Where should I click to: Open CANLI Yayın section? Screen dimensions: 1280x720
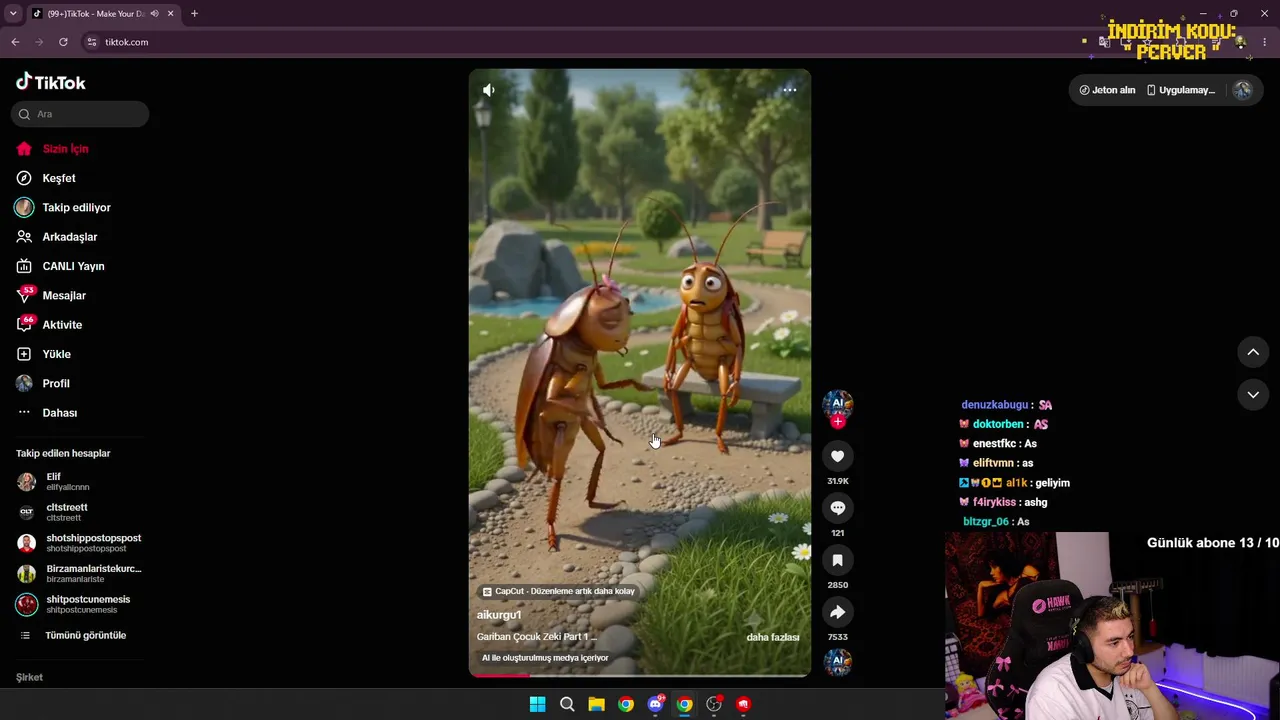60,266
